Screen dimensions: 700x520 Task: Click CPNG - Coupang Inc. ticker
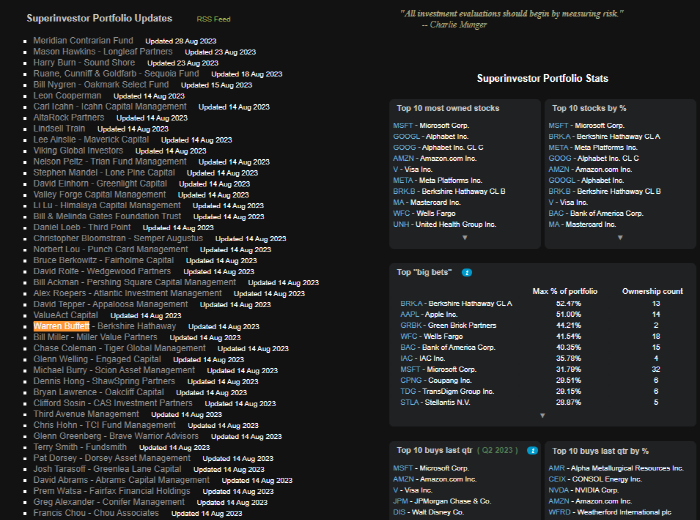411,380
